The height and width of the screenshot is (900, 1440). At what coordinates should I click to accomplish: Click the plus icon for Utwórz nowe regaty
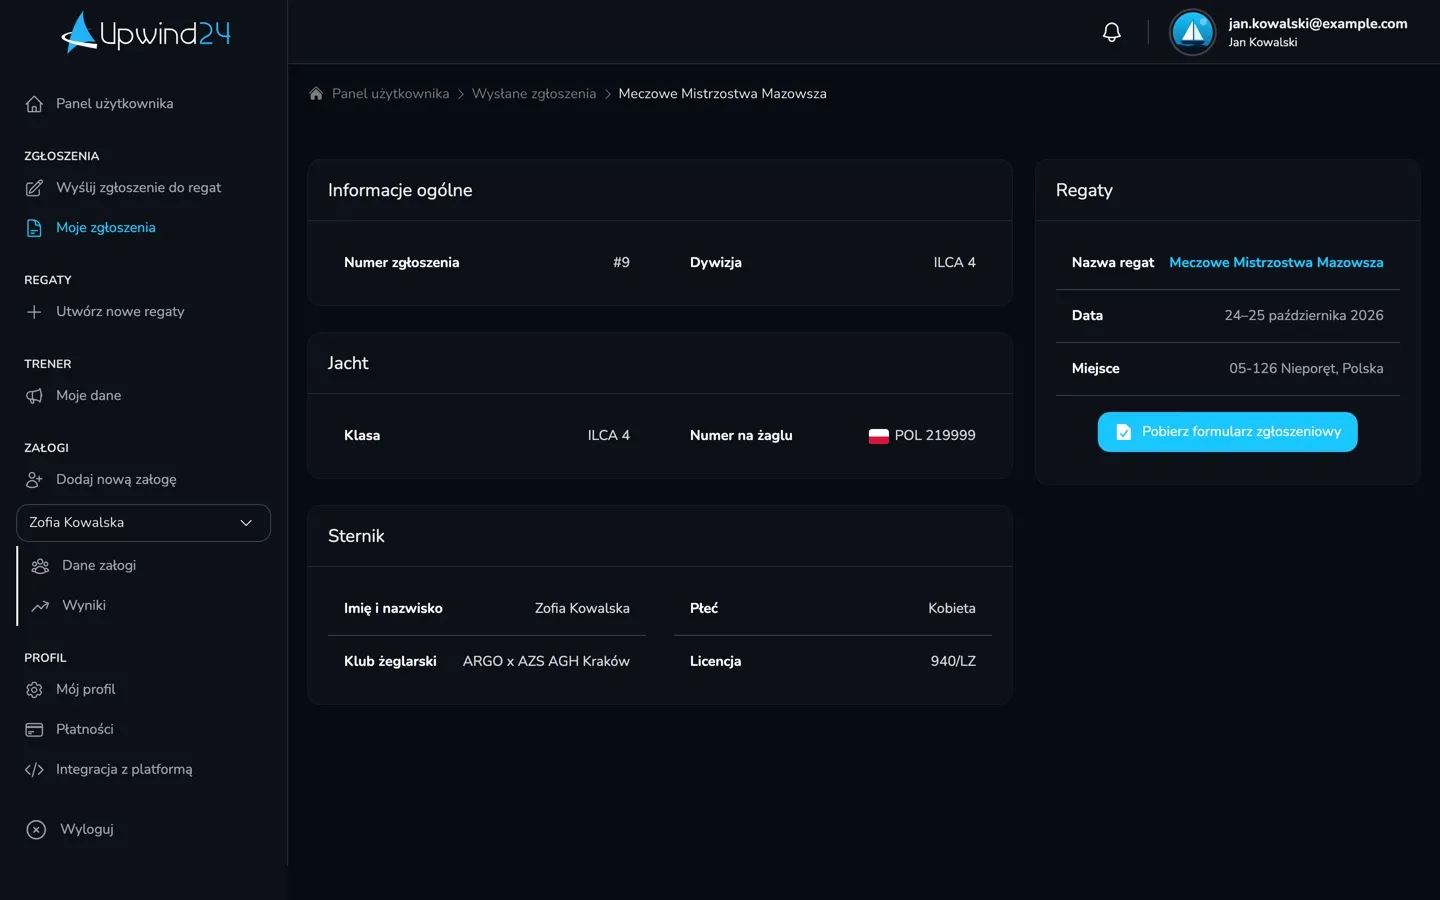(34, 311)
